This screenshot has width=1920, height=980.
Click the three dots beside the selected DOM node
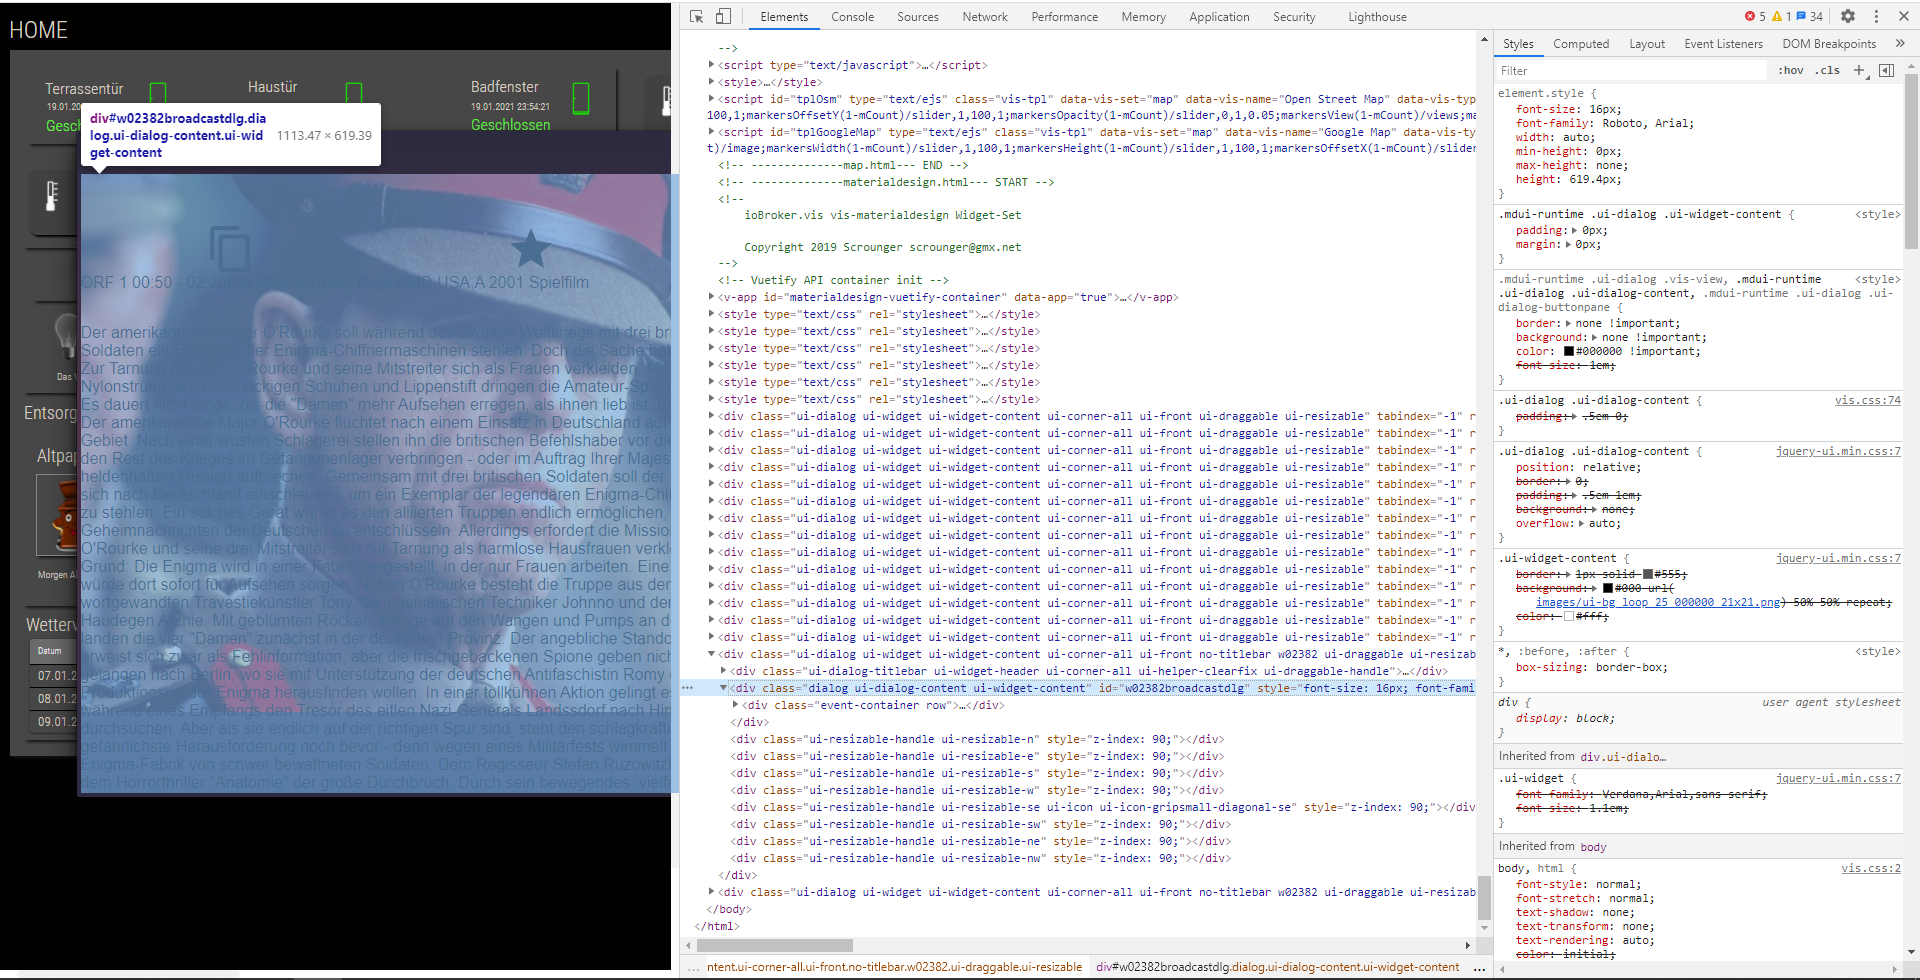pyautogui.click(x=688, y=688)
